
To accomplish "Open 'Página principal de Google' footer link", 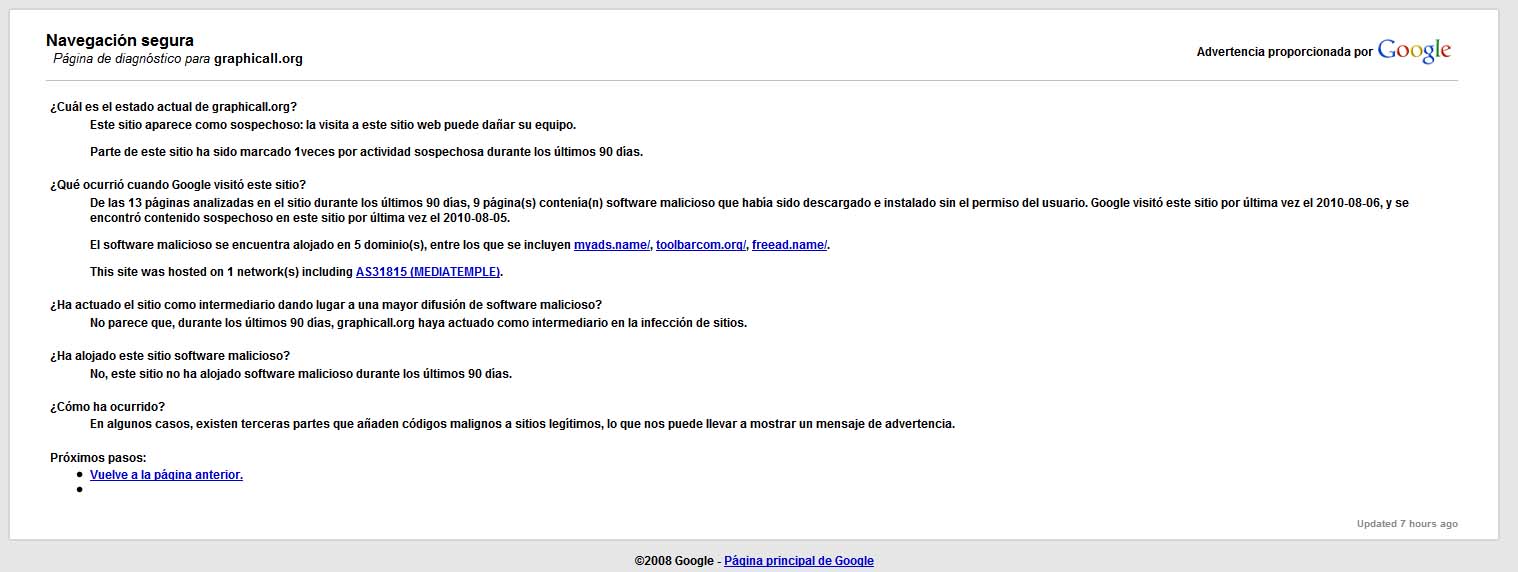I will [799, 561].
